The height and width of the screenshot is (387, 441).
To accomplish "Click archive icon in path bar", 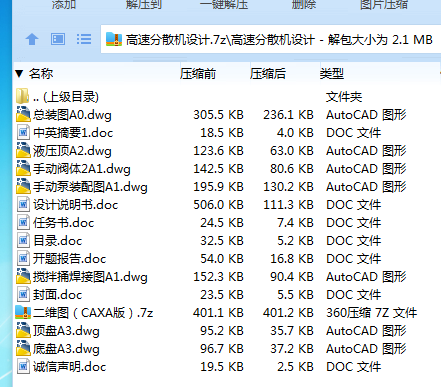I will [114, 39].
